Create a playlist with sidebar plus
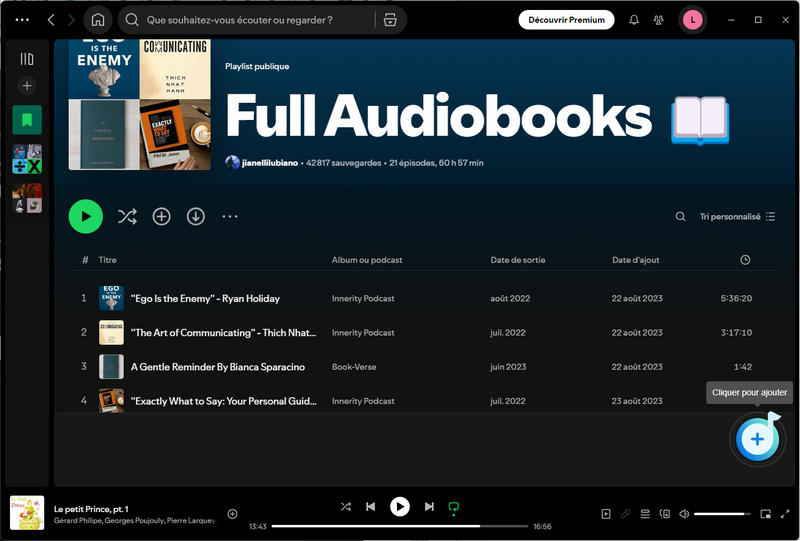The height and width of the screenshot is (541, 800). (x=27, y=86)
